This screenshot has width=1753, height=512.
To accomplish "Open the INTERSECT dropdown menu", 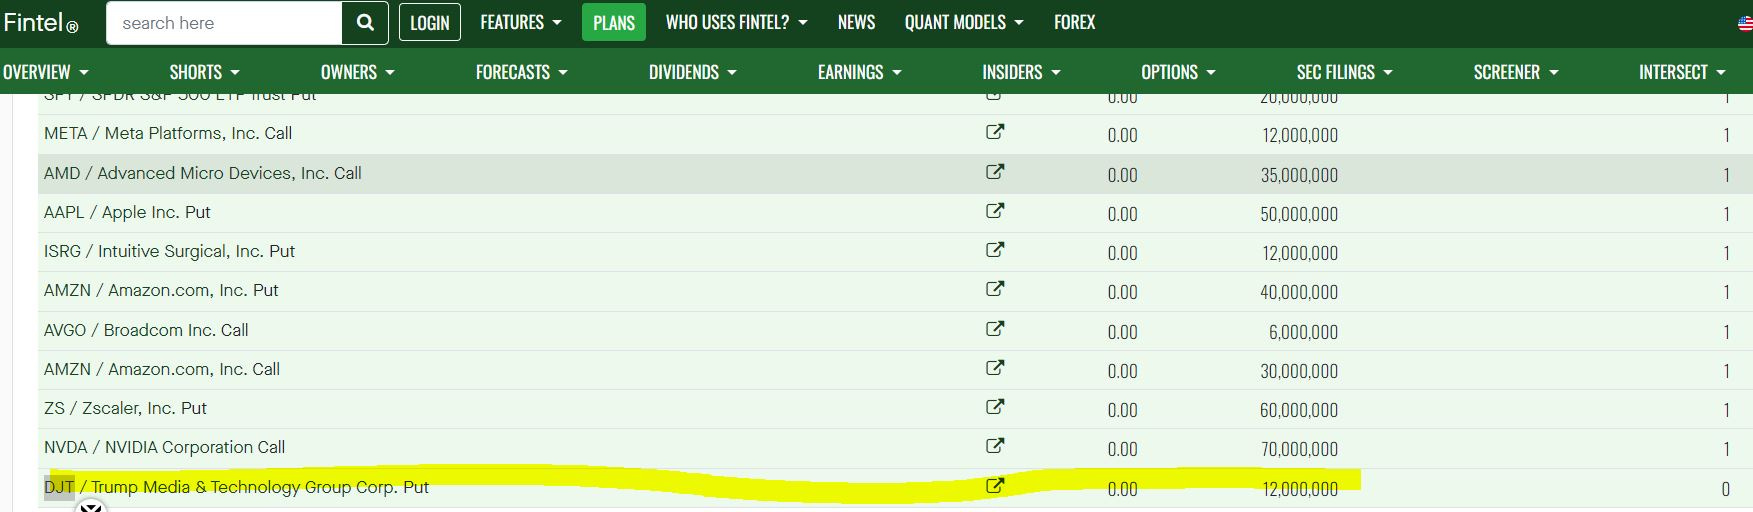I will (x=1683, y=72).
